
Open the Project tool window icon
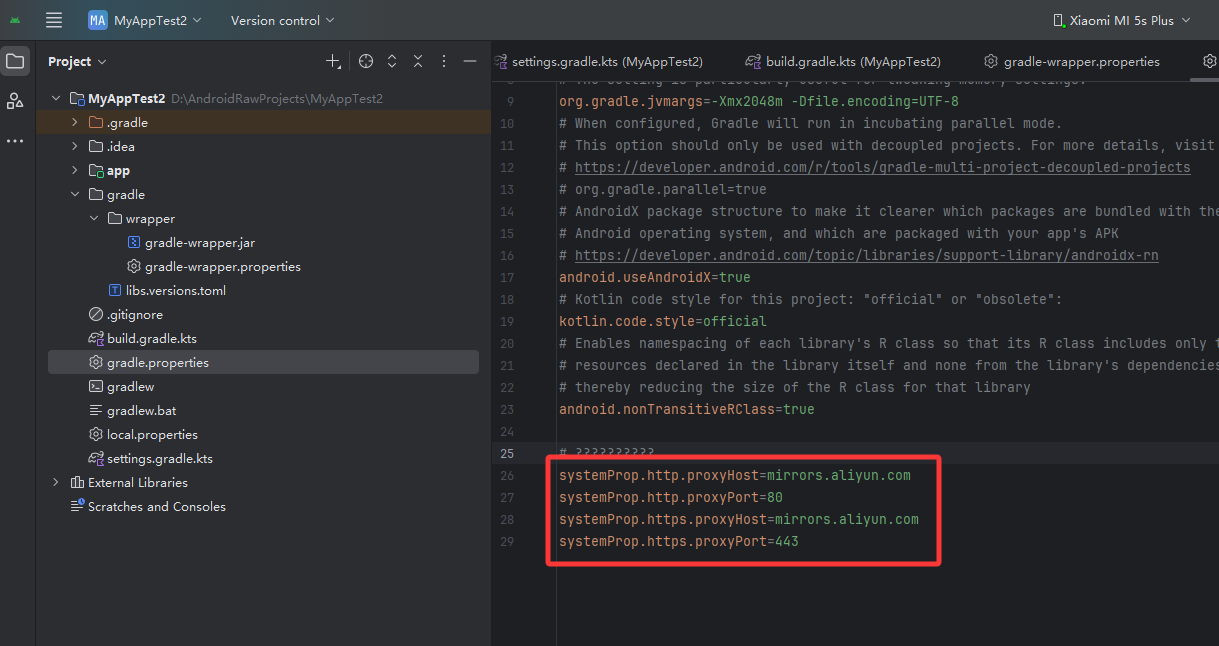pos(15,62)
